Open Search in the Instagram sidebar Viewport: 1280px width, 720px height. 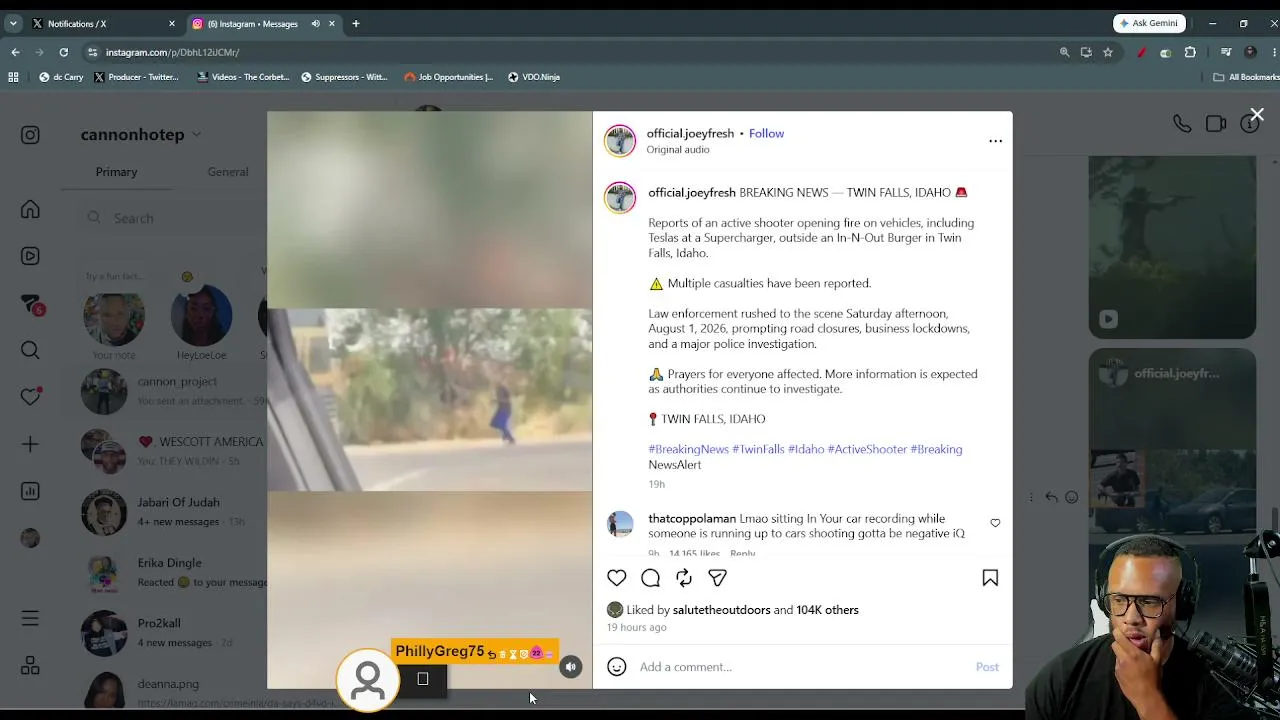pos(30,350)
